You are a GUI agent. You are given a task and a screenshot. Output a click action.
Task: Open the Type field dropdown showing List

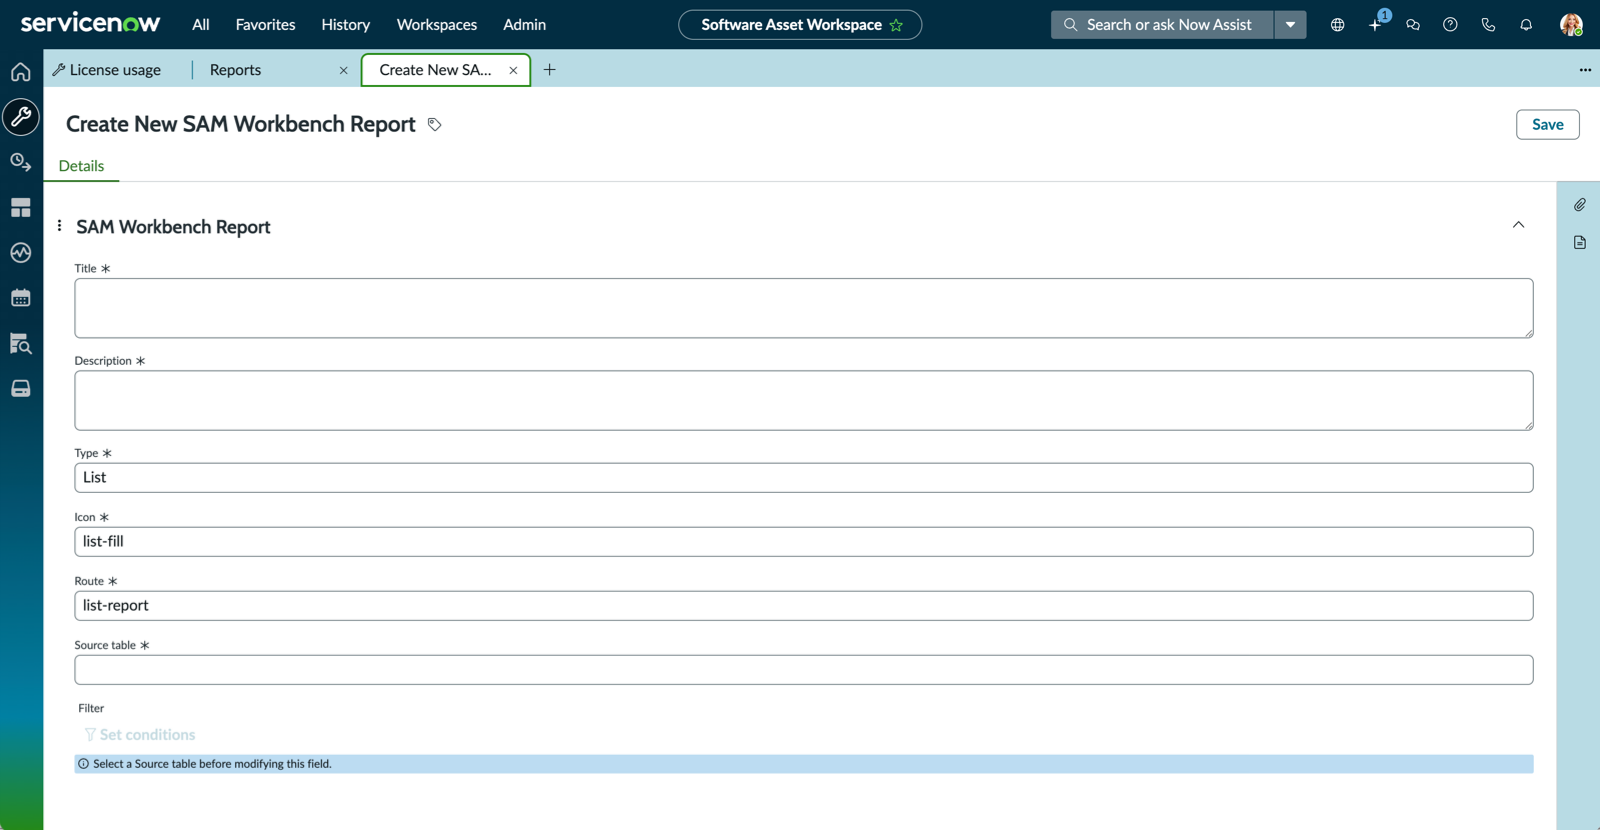point(803,478)
